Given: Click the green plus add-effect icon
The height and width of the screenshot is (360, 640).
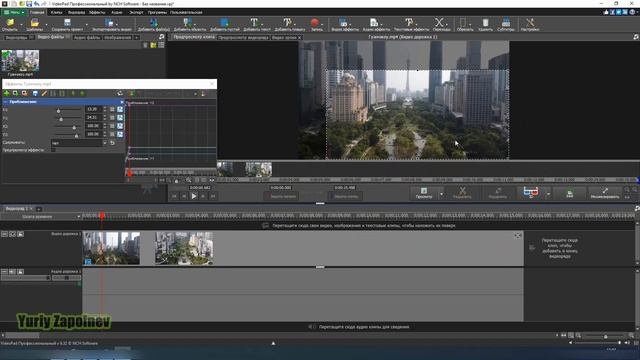Looking at the screenshot, I should click(7, 93).
